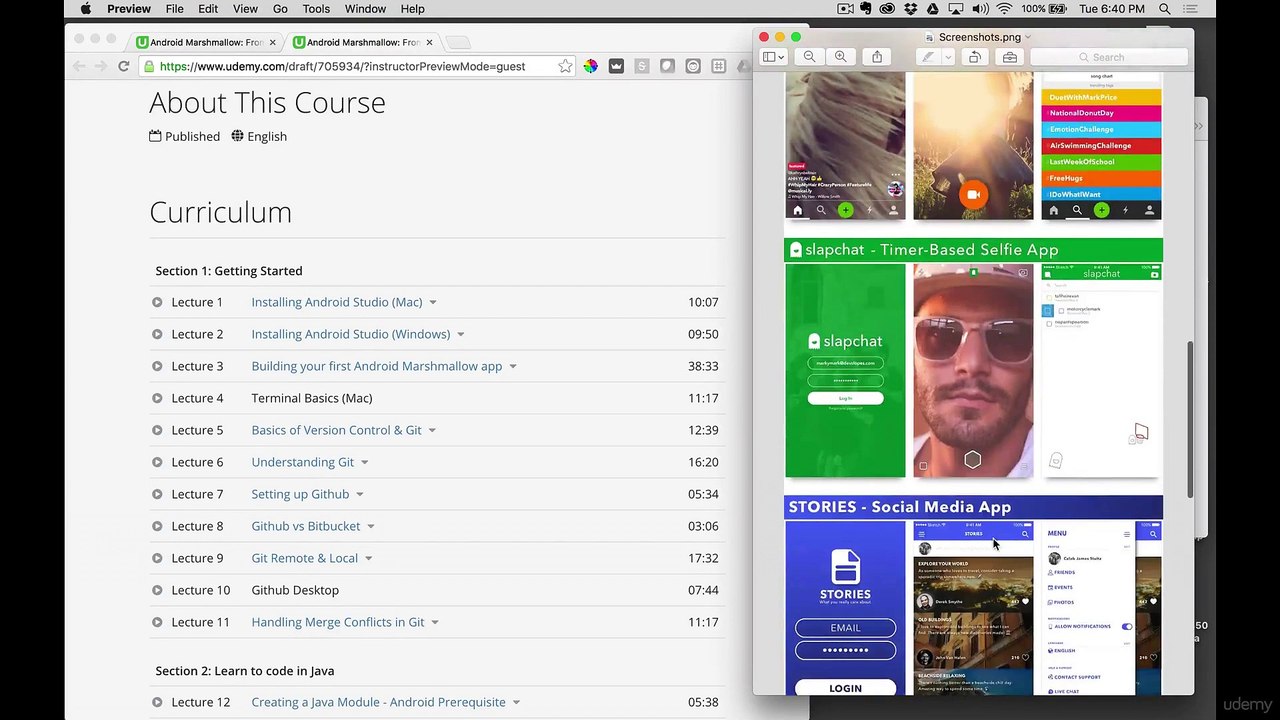Switch to the first Android Marshmallow tab

[206, 42]
